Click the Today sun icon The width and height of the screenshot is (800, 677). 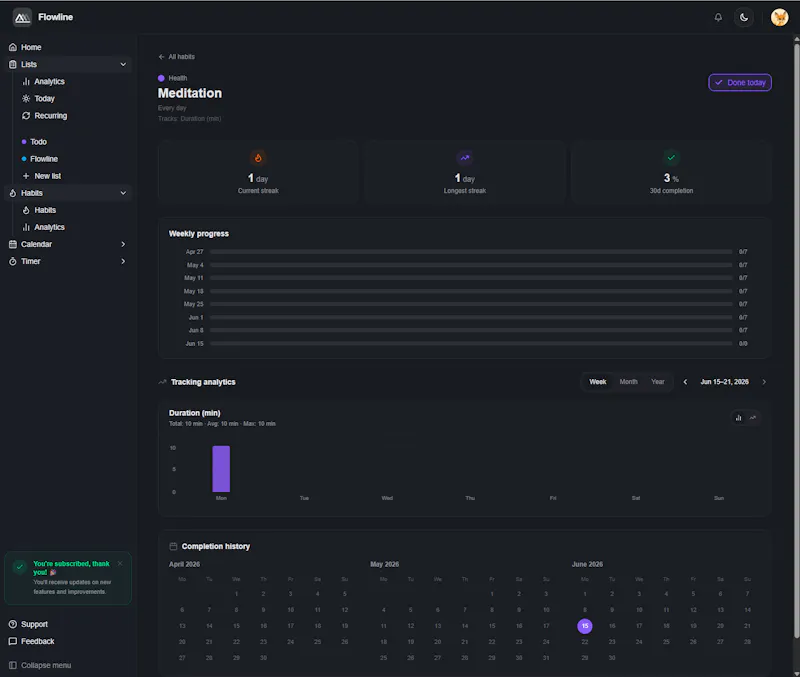[x=26, y=98]
